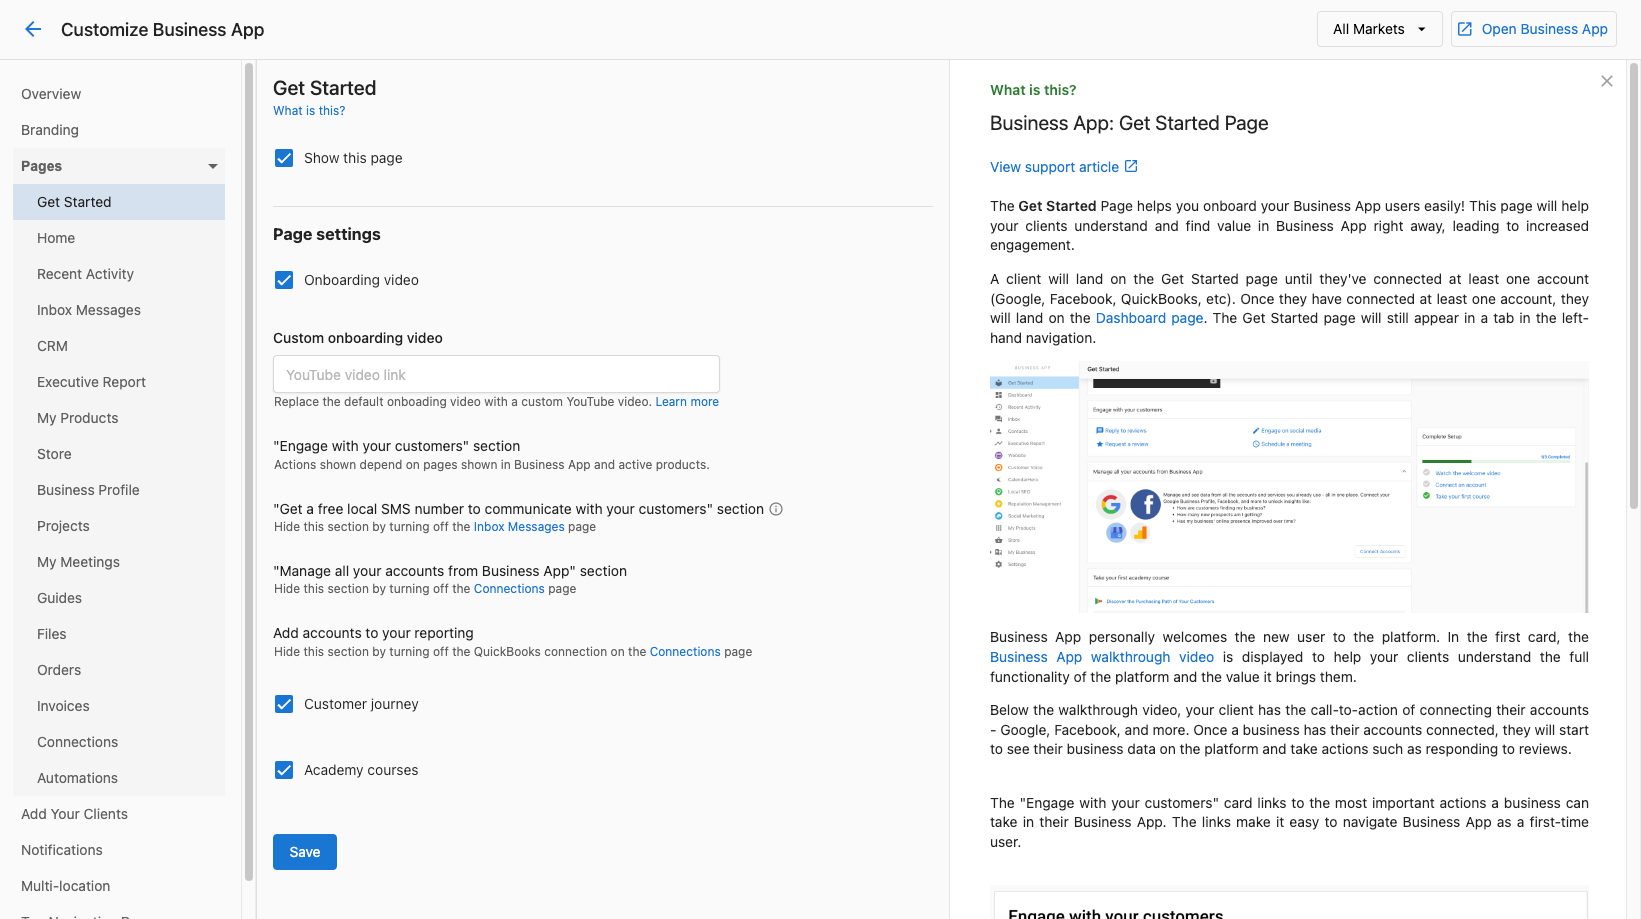Select Guides in the sidebar
The width and height of the screenshot is (1641, 919).
(x=119, y=598)
